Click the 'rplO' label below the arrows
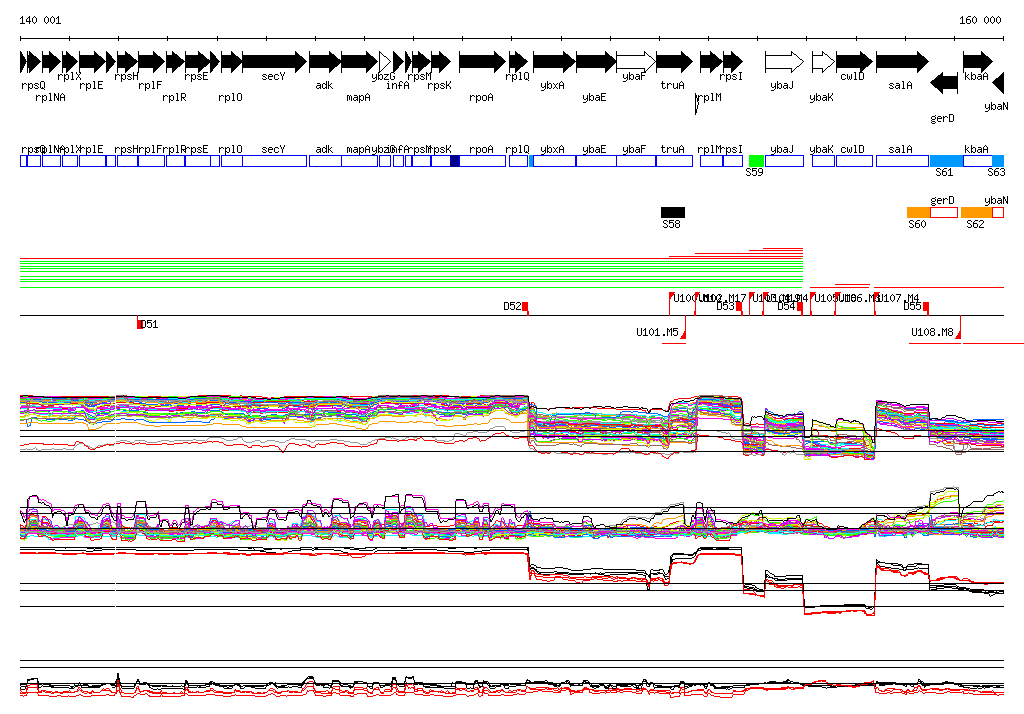This screenshot has width=1024, height=714. coord(231,97)
